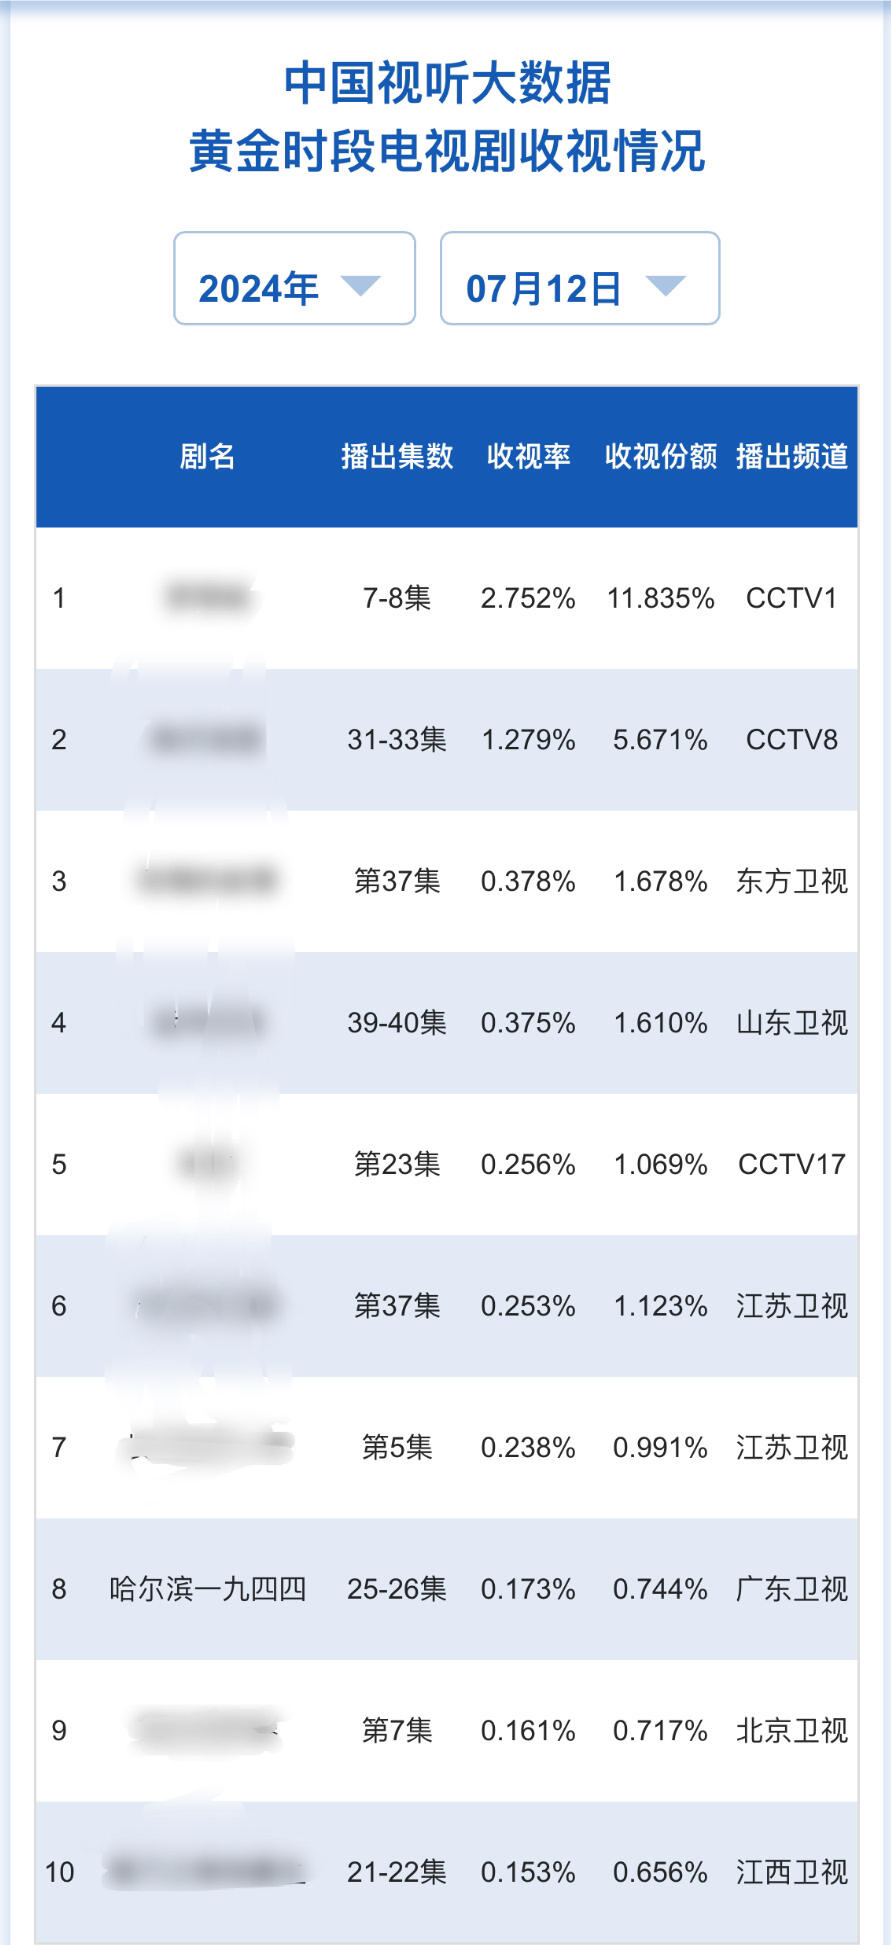The width and height of the screenshot is (891, 1945).
Task: Click 江西卫视 channel in row 10
Action: [x=792, y=1872]
